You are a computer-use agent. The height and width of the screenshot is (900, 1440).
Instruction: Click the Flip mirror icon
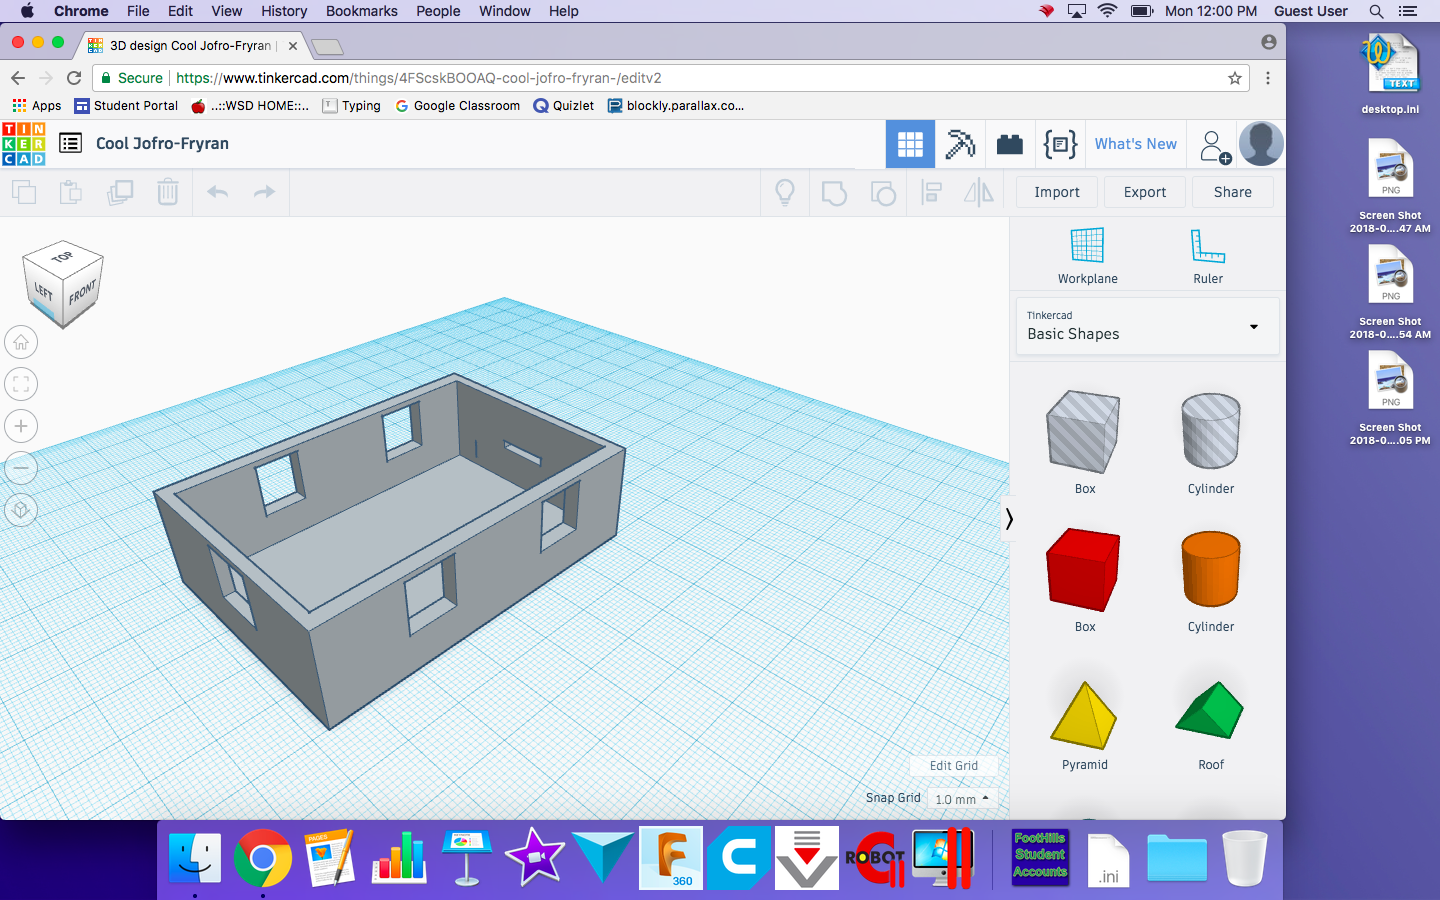point(979,192)
